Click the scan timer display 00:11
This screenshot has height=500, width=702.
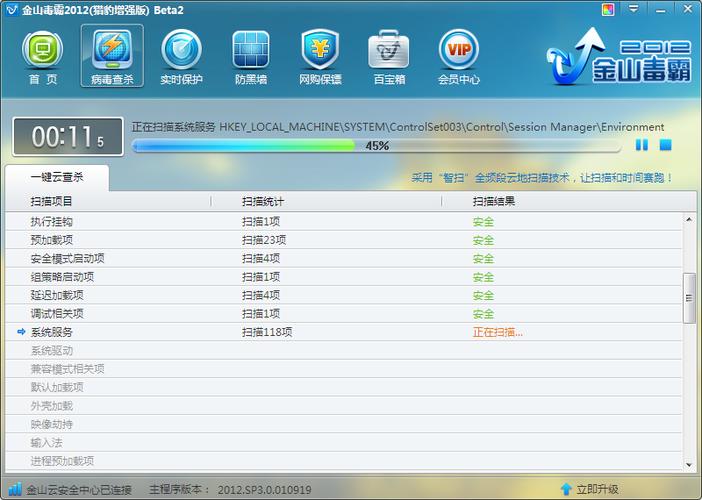68,137
